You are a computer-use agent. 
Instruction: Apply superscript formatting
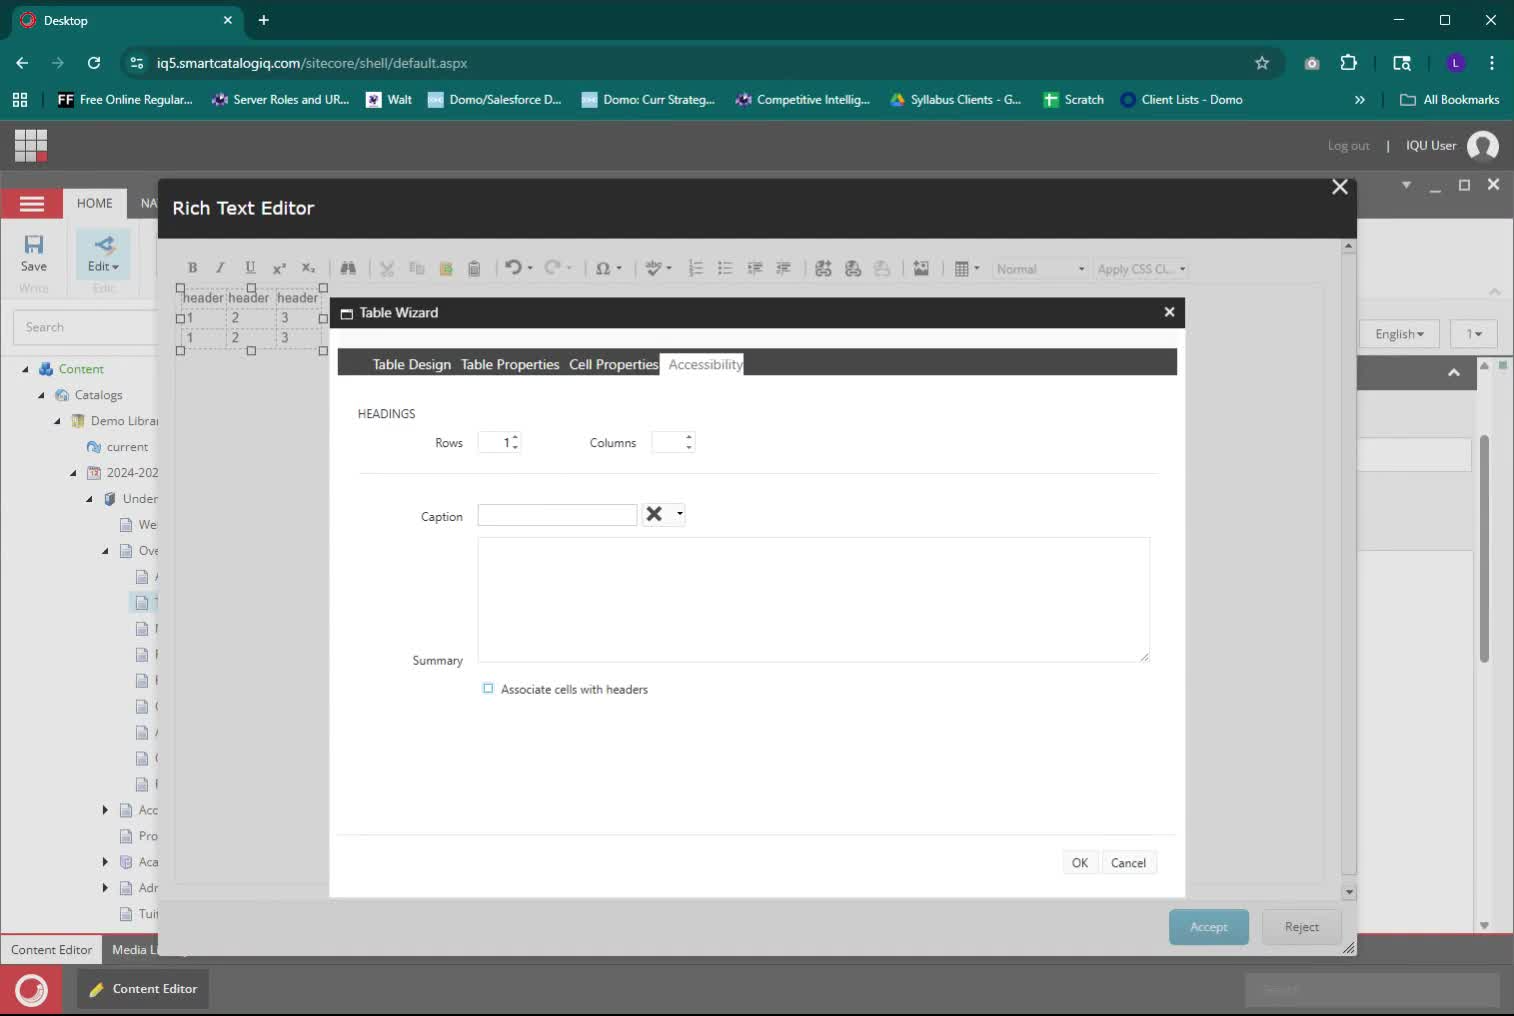pos(279,268)
